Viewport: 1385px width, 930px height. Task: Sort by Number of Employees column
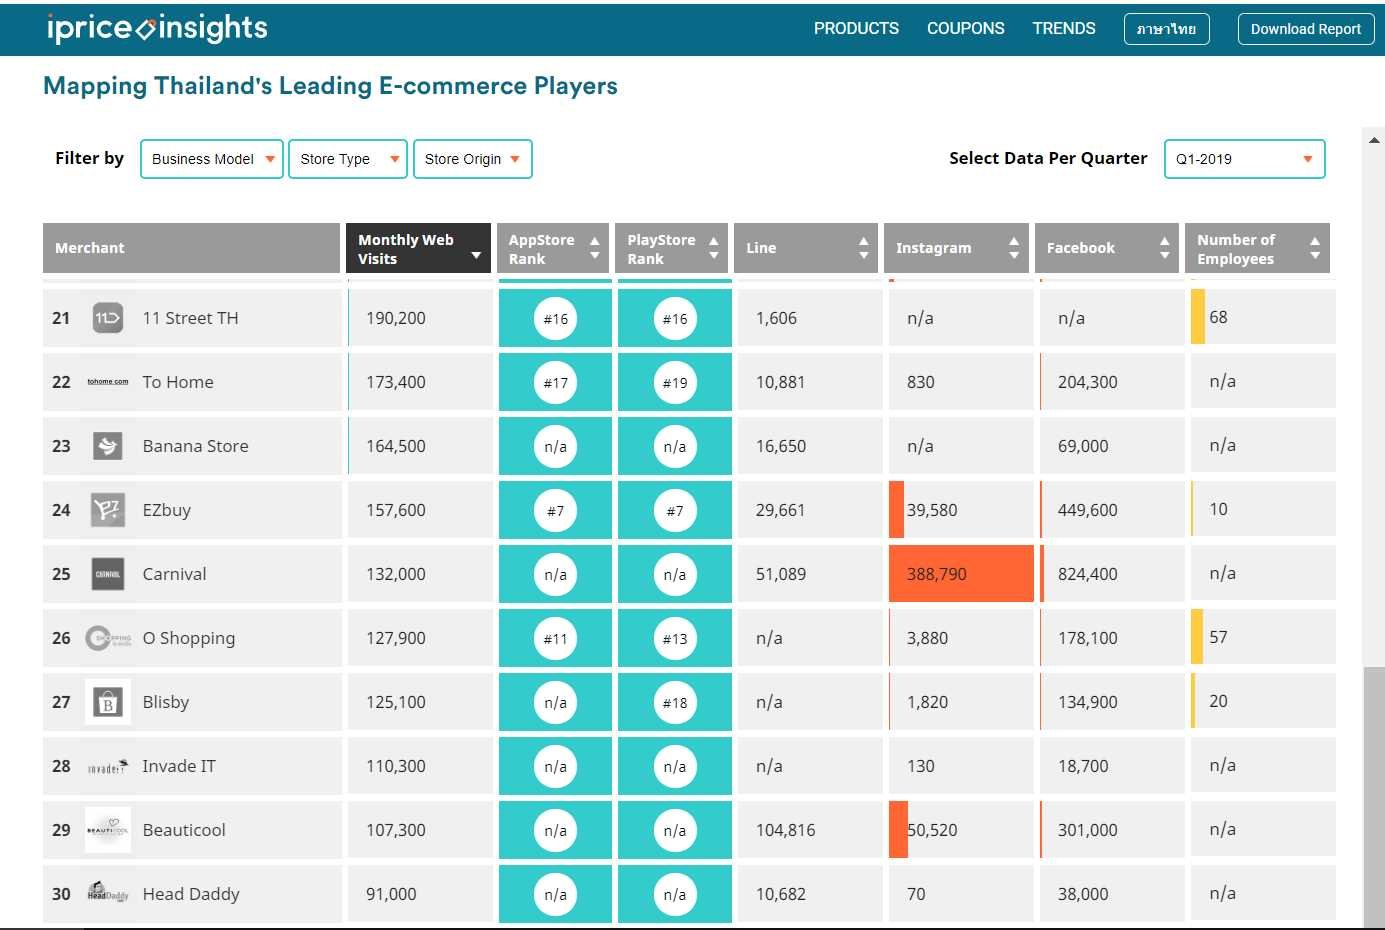click(x=1258, y=248)
